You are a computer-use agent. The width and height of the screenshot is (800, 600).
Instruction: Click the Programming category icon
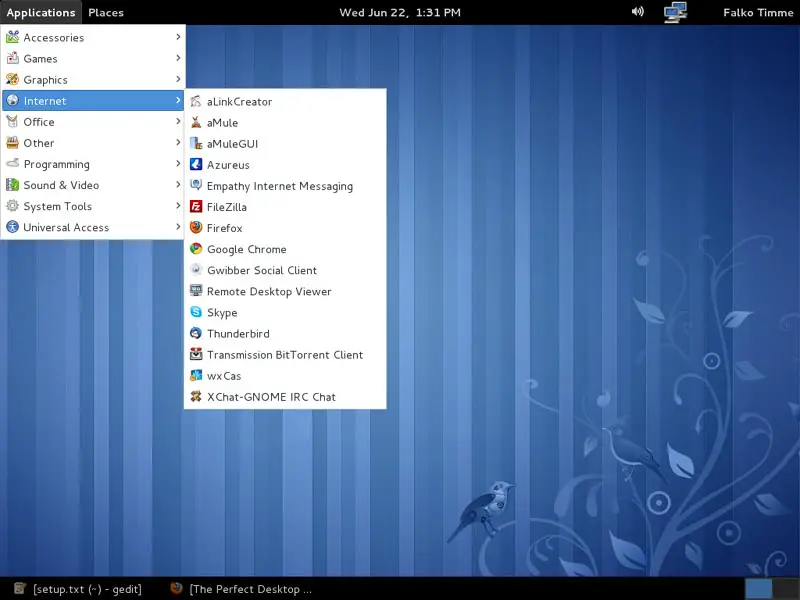click(13, 163)
